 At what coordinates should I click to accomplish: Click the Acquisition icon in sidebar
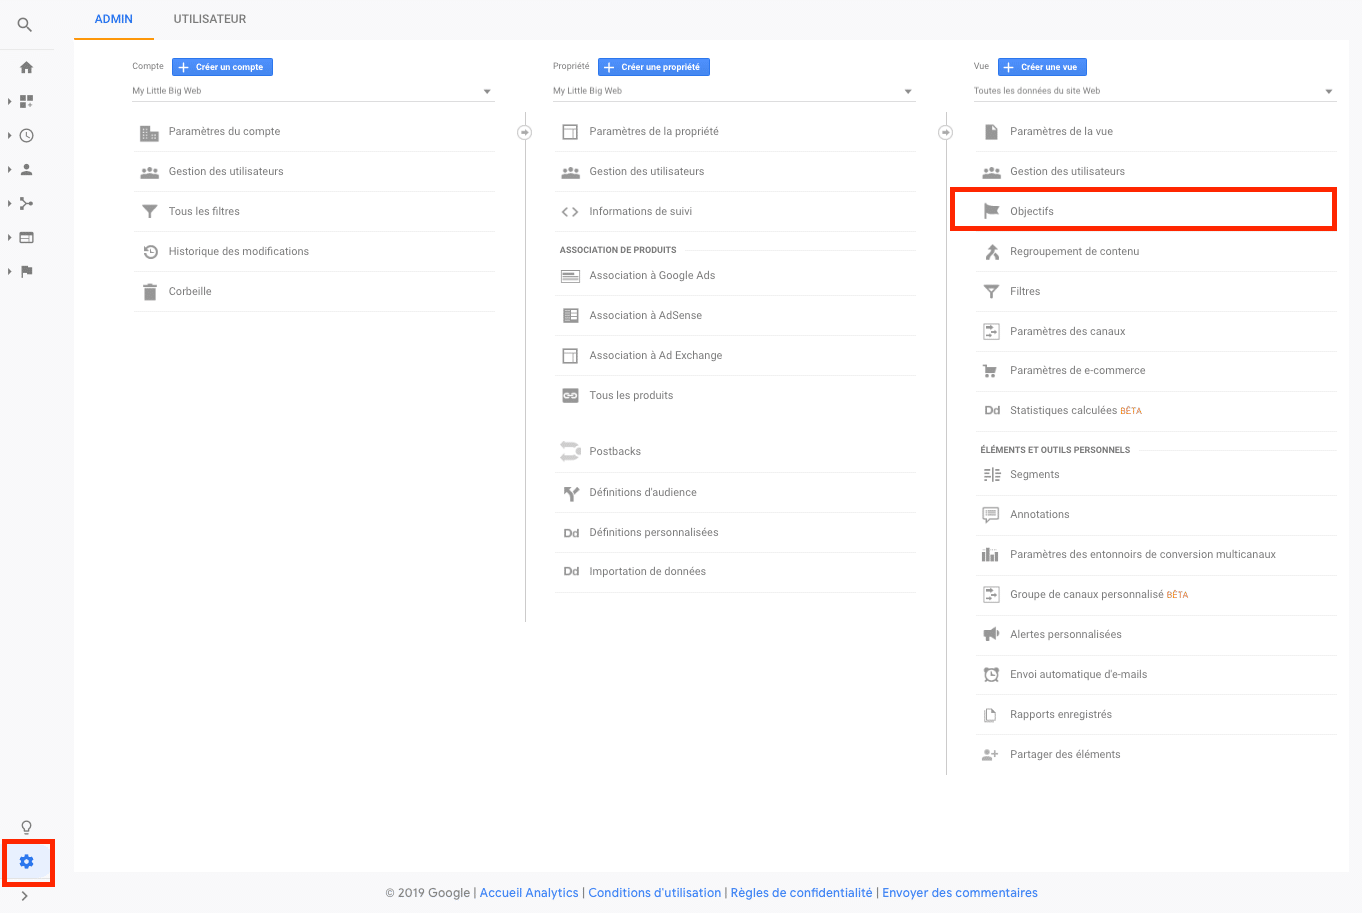click(27, 204)
